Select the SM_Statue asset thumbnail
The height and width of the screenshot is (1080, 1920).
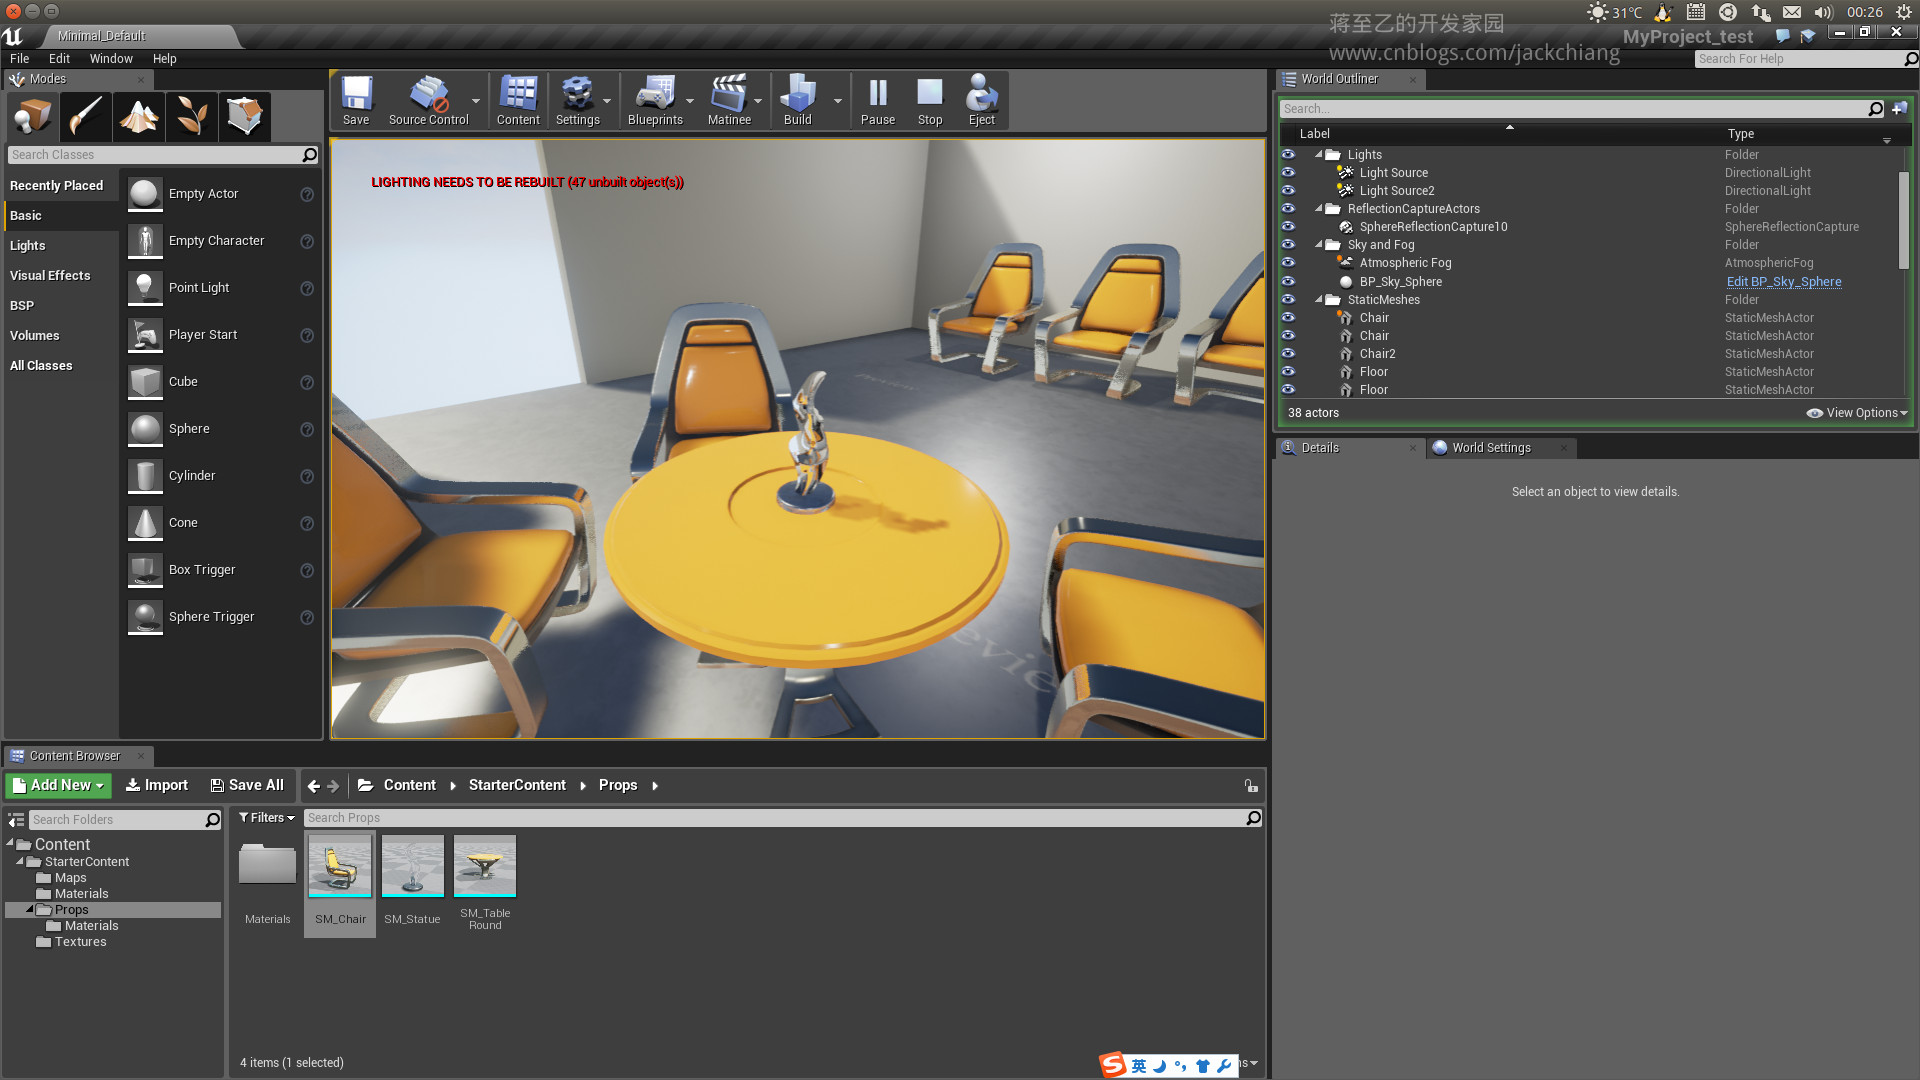[412, 867]
